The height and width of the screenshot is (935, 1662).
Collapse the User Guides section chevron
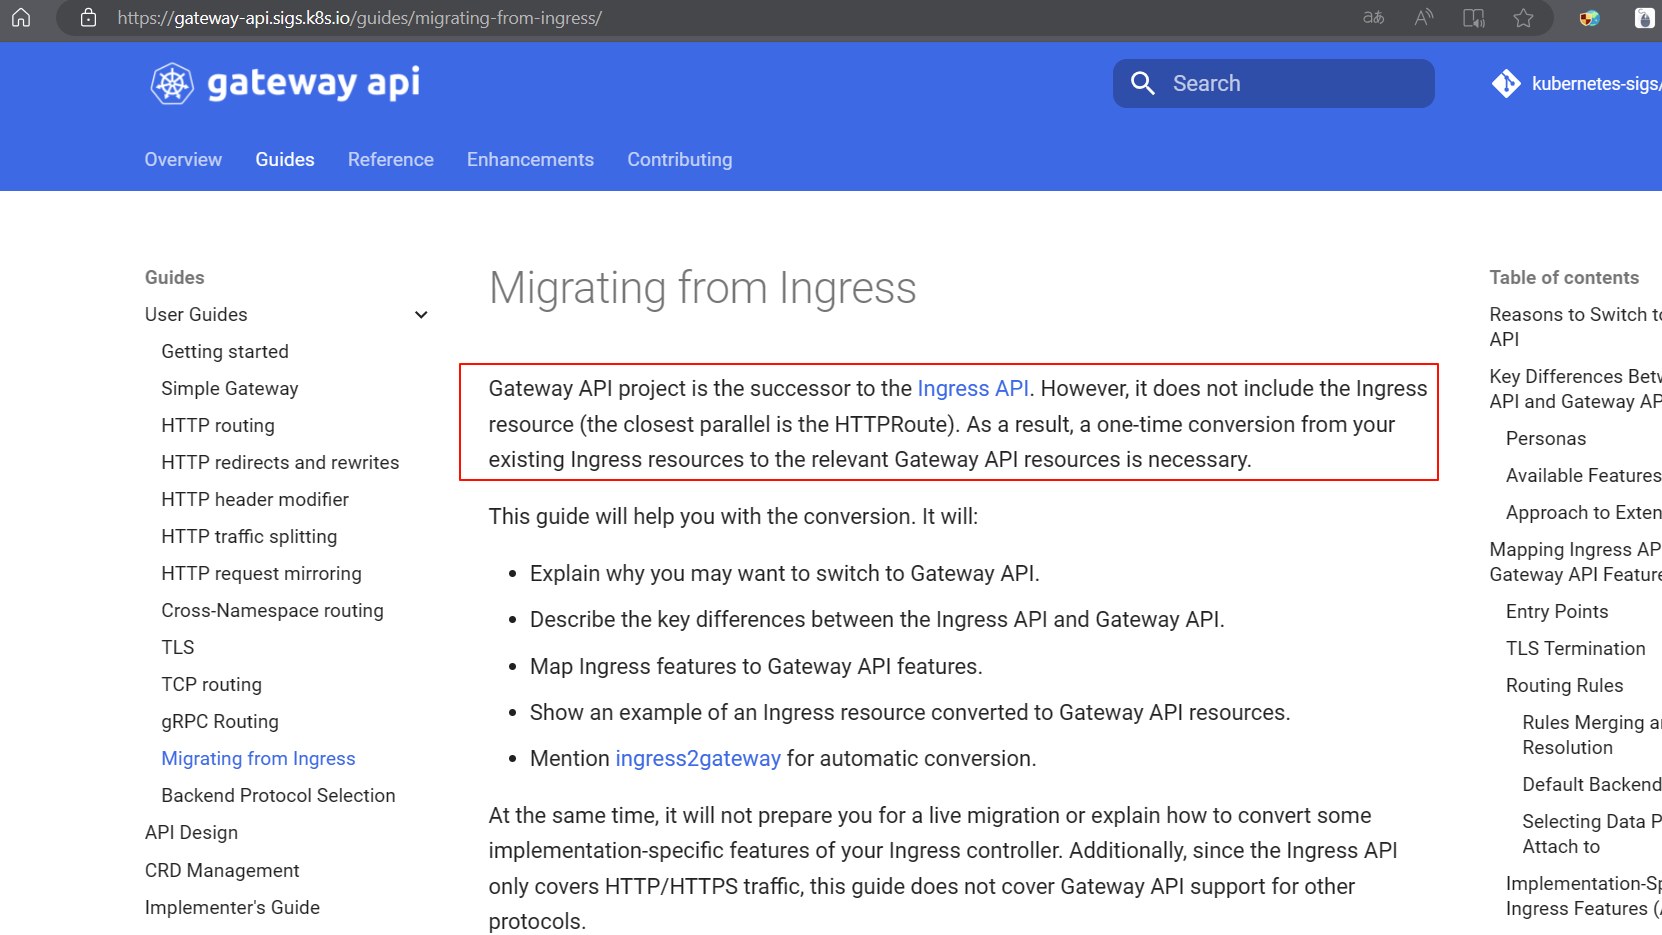pos(421,315)
